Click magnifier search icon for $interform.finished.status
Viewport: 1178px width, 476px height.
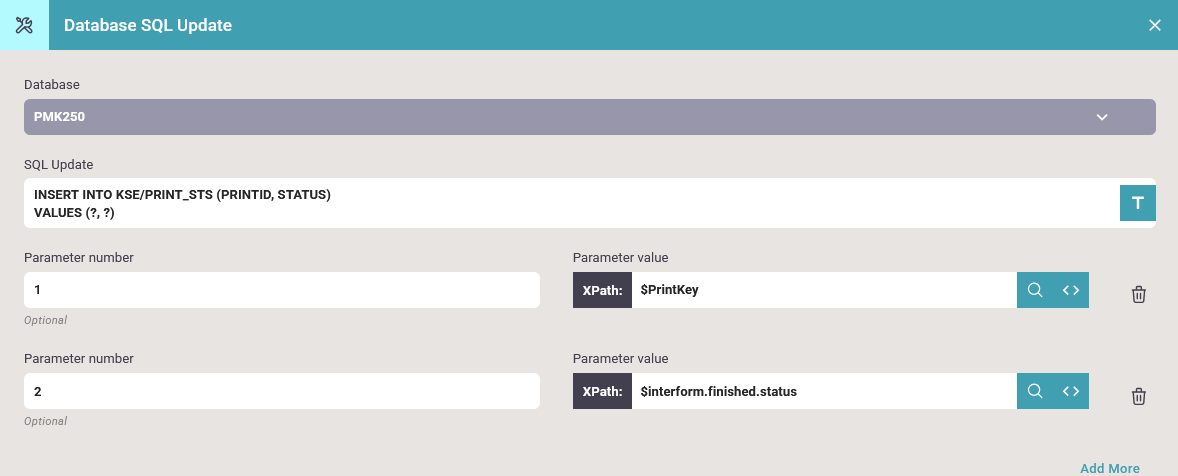(x=1035, y=391)
